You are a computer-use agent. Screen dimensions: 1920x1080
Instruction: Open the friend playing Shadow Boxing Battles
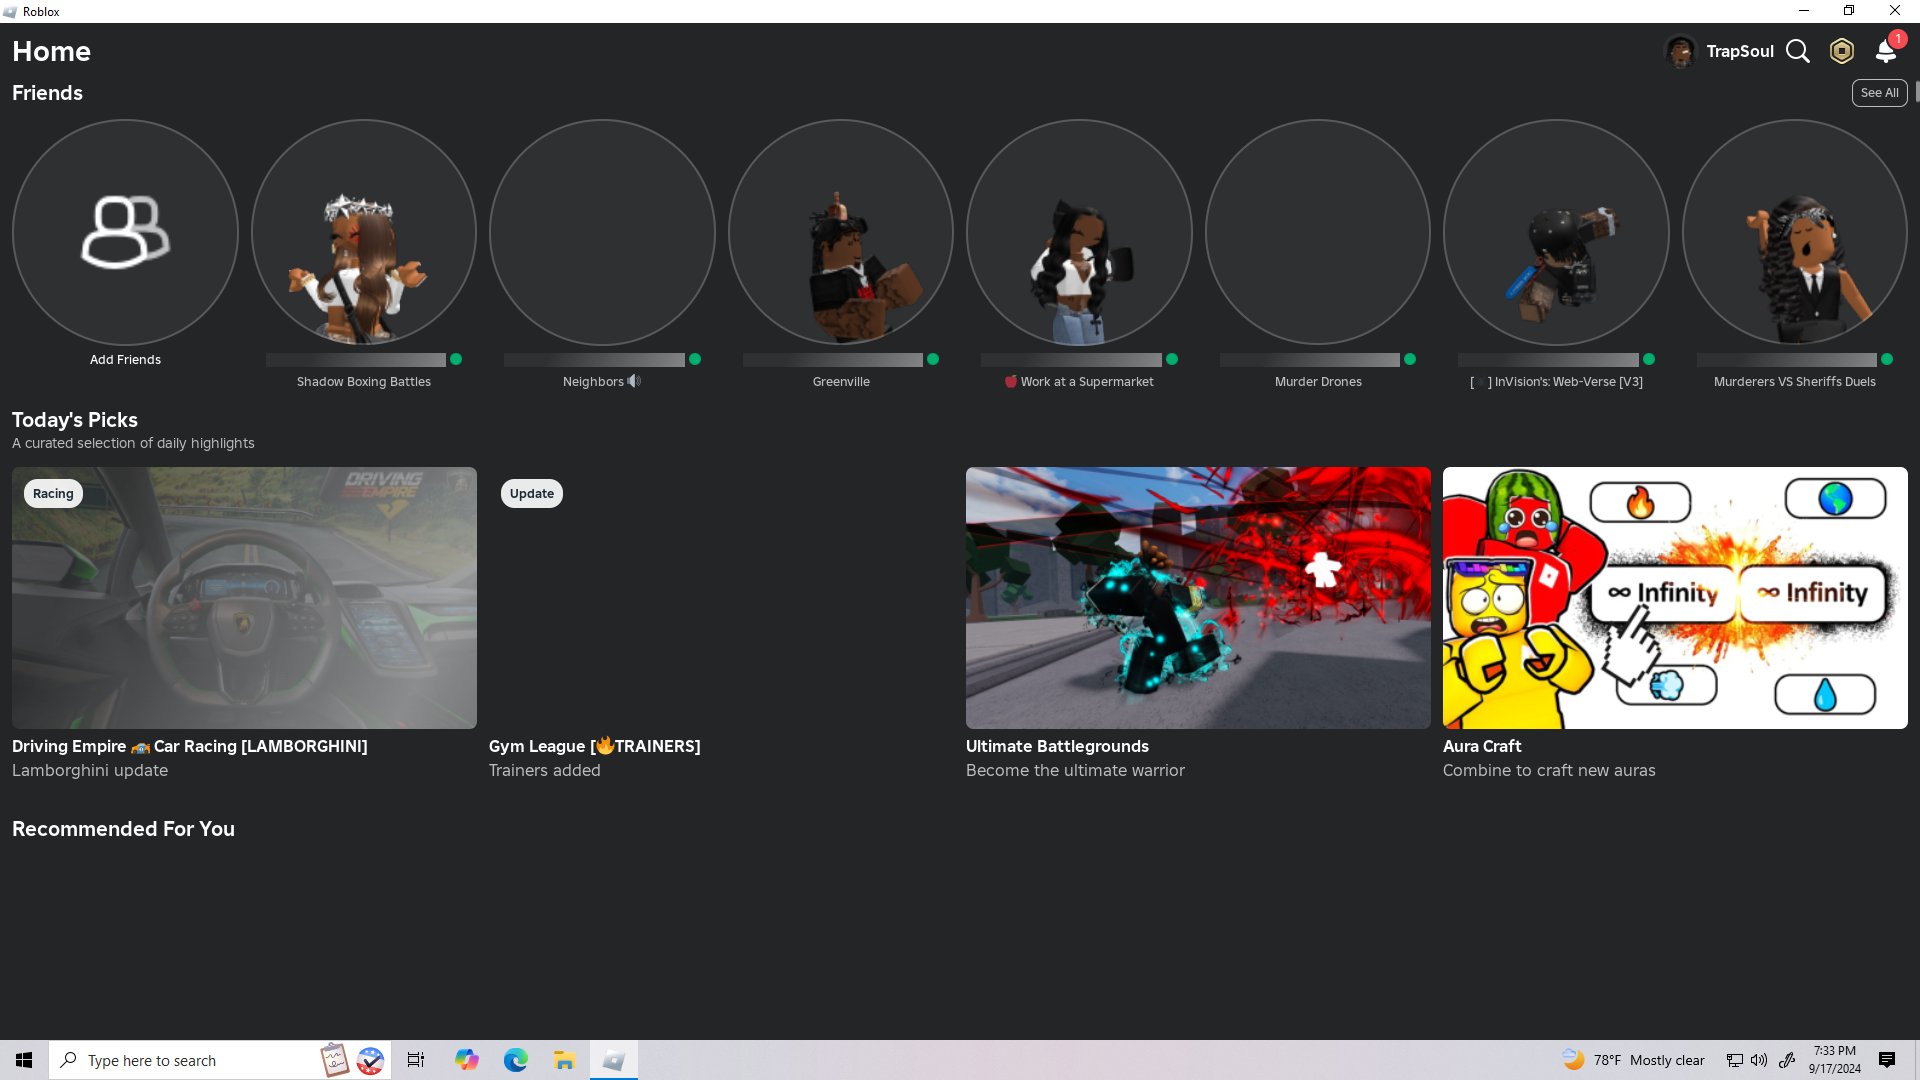(x=363, y=233)
